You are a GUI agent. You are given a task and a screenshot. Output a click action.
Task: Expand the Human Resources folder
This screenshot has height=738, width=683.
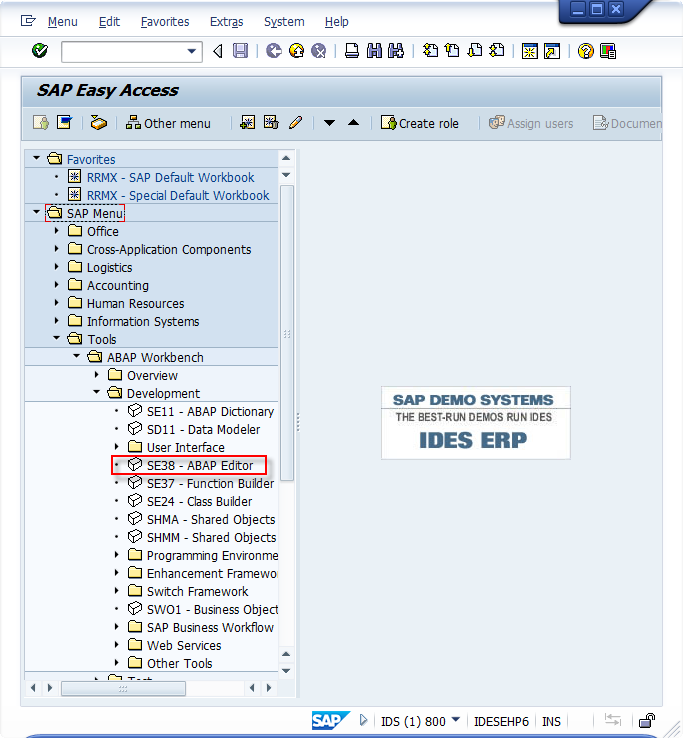(56, 303)
